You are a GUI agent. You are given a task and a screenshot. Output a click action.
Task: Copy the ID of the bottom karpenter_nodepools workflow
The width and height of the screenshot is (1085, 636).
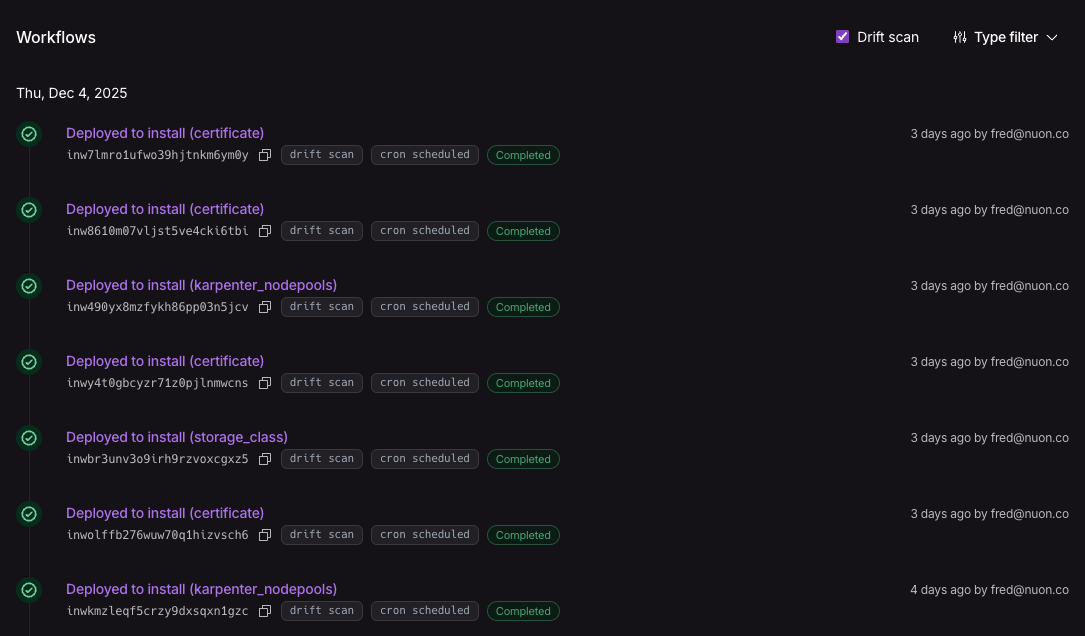coord(264,611)
